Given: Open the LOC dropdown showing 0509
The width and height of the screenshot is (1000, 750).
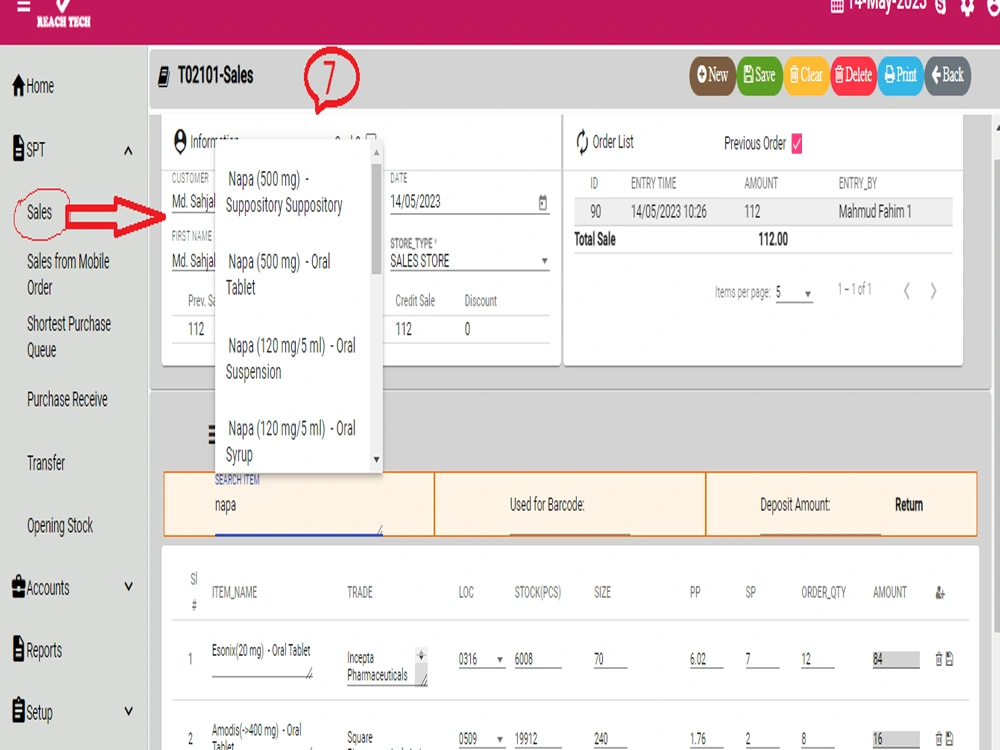Looking at the screenshot, I should [482, 739].
